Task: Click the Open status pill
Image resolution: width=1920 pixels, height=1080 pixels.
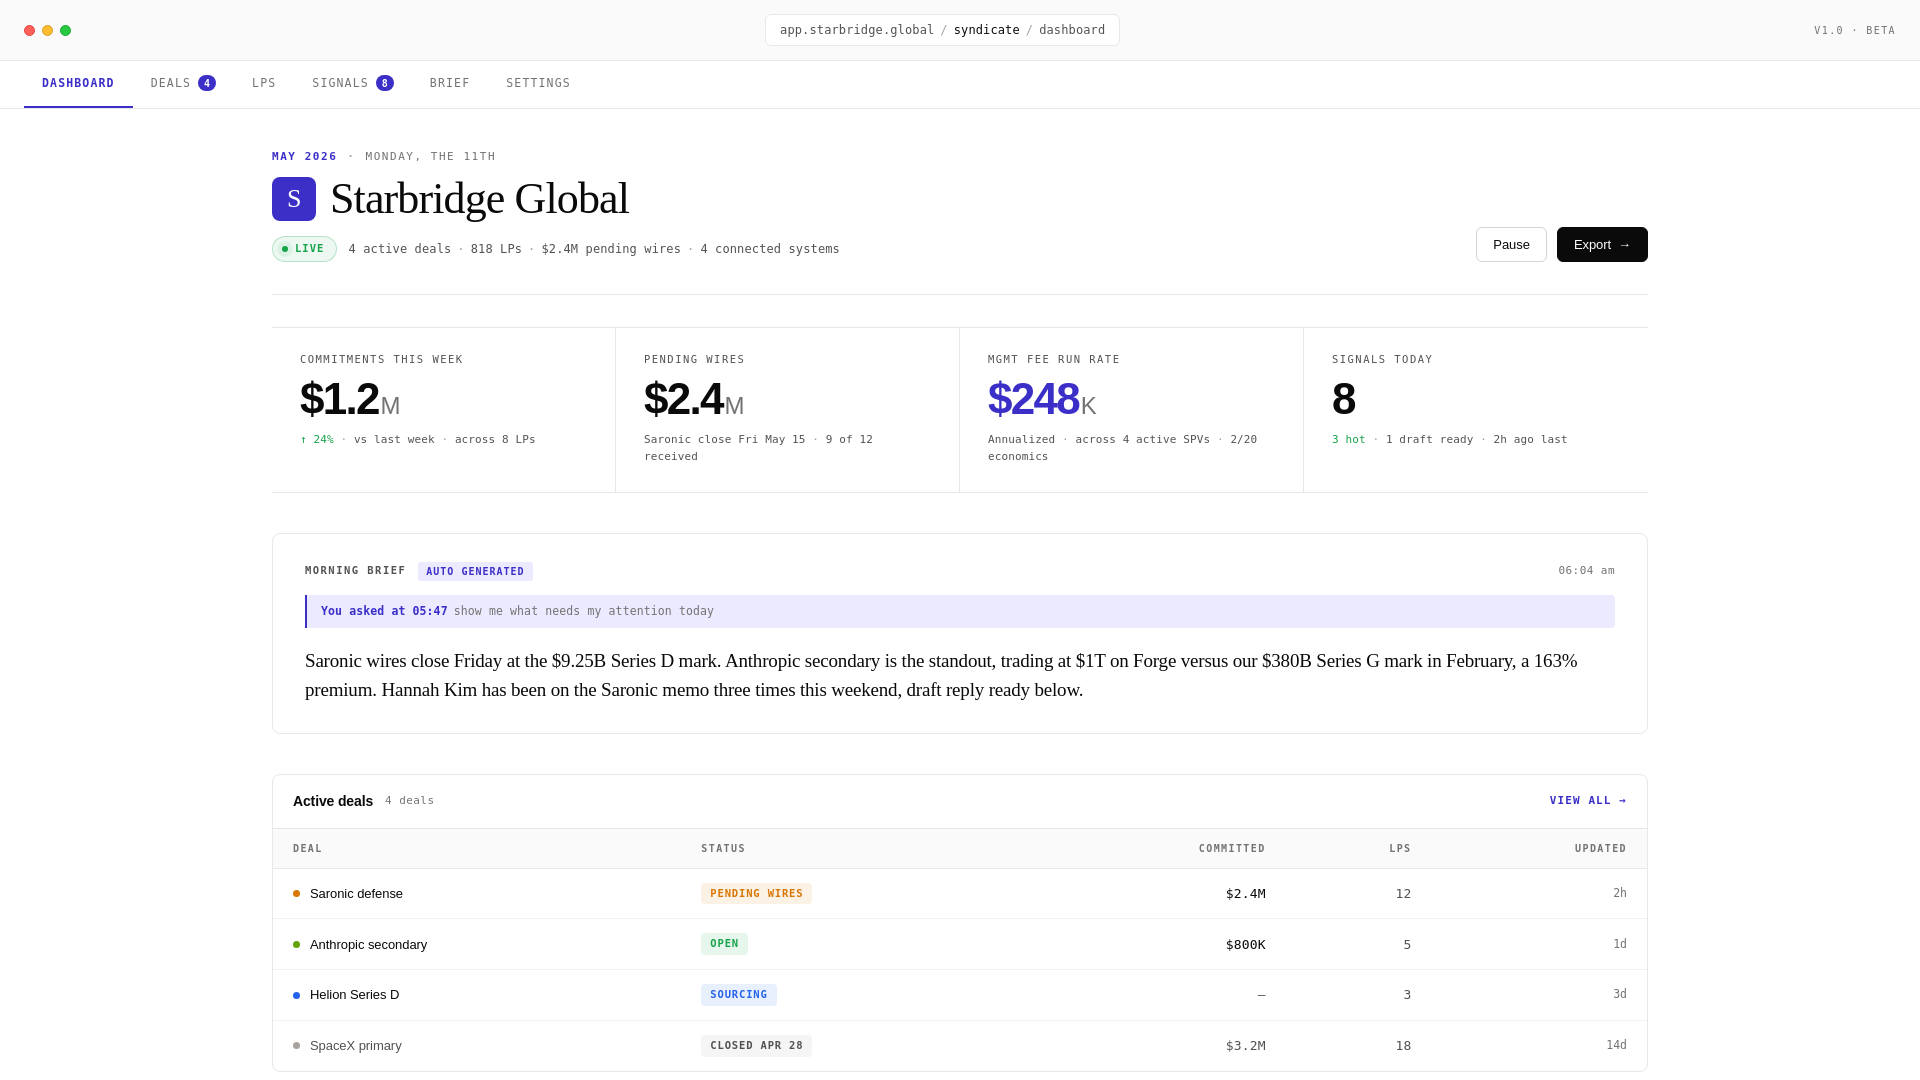Action: (724, 944)
